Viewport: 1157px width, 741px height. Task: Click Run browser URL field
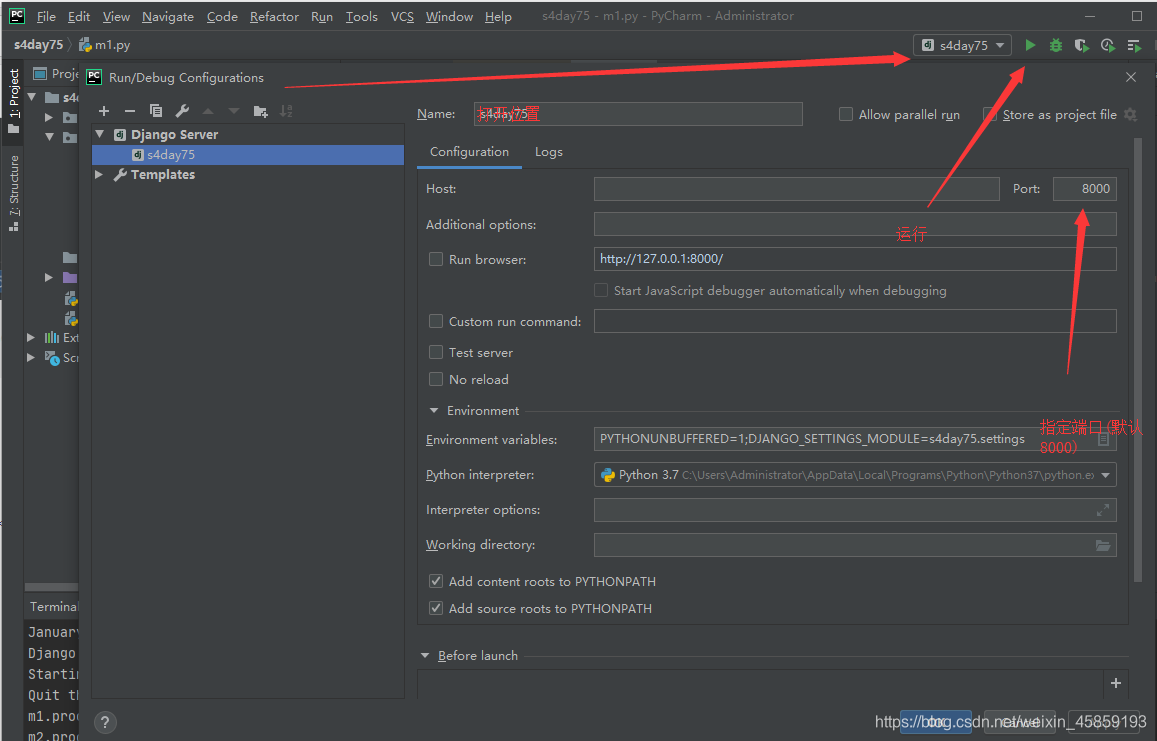[x=854, y=259]
